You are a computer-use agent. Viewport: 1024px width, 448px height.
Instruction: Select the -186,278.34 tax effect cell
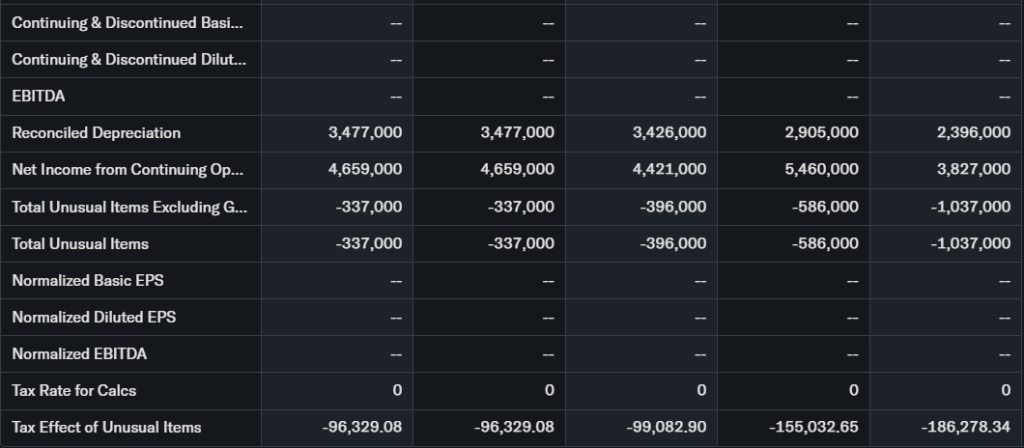[965, 427]
